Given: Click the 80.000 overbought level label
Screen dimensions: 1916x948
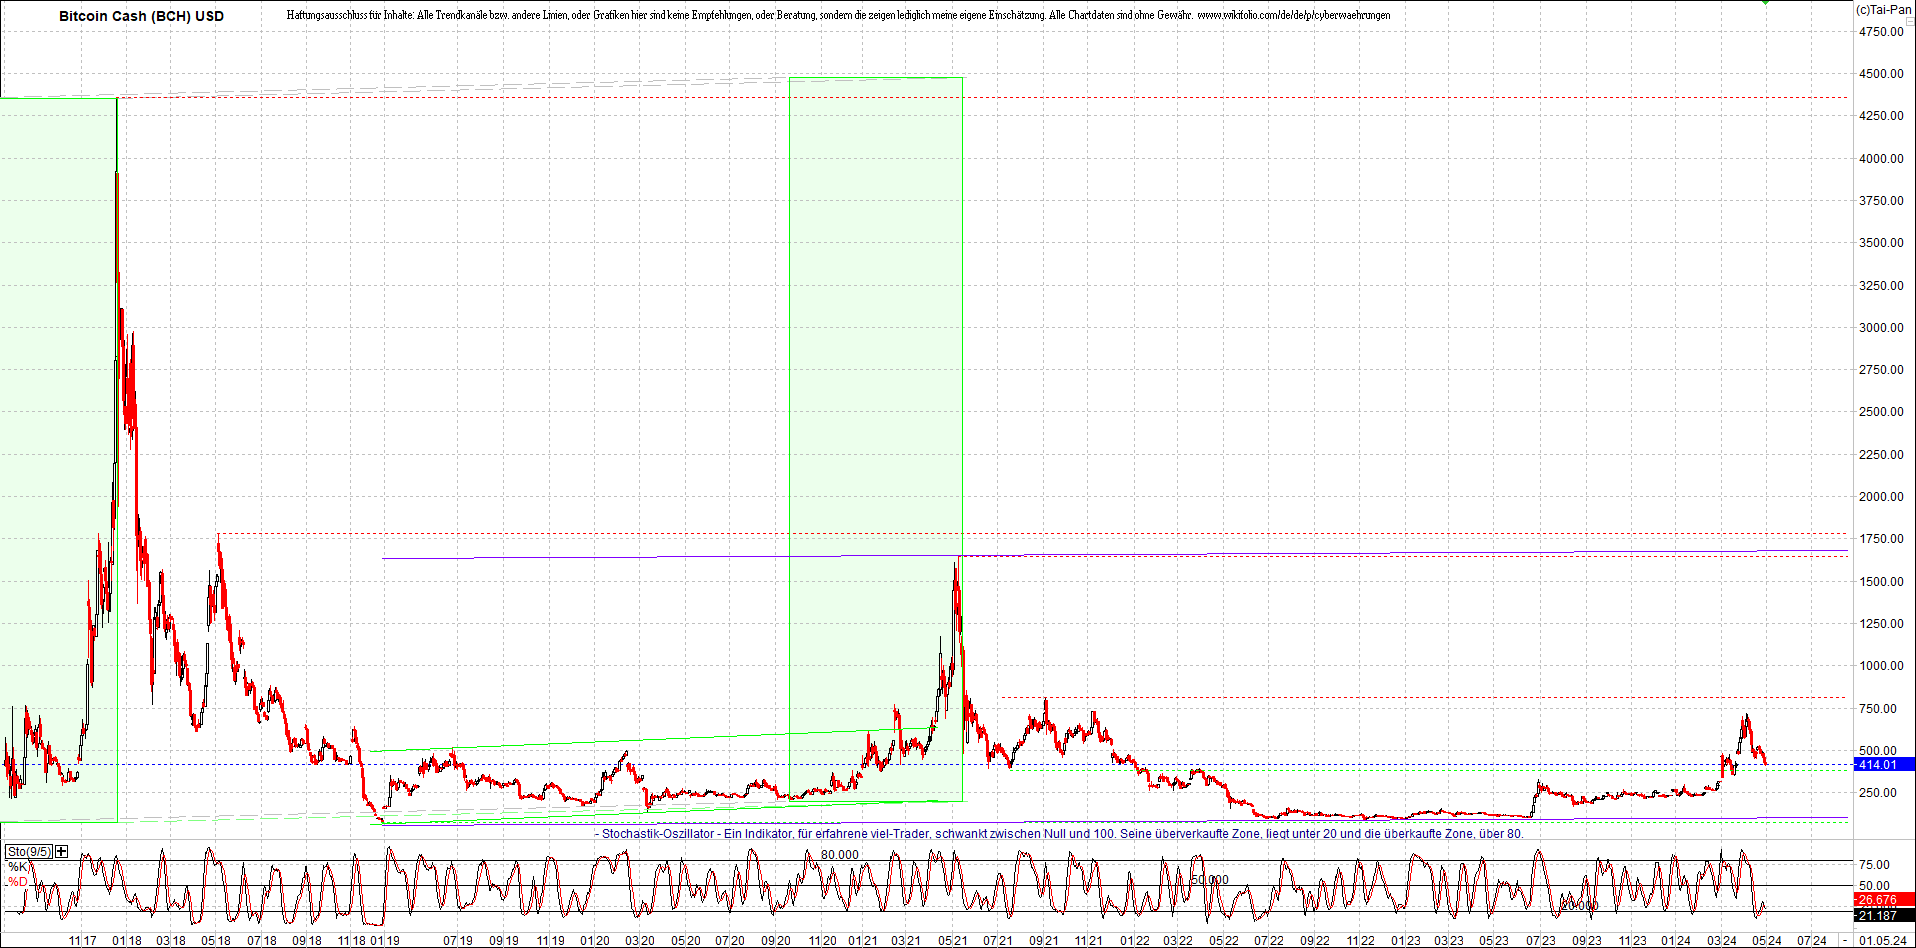Looking at the screenshot, I should [840, 854].
